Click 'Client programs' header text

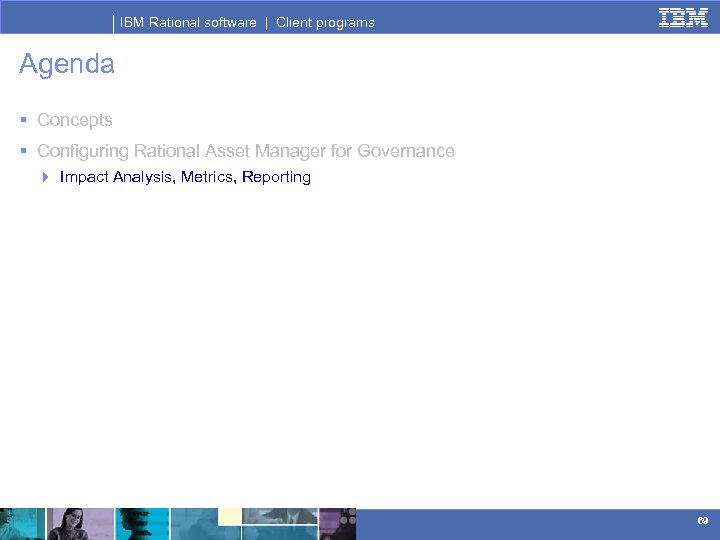[x=325, y=22]
